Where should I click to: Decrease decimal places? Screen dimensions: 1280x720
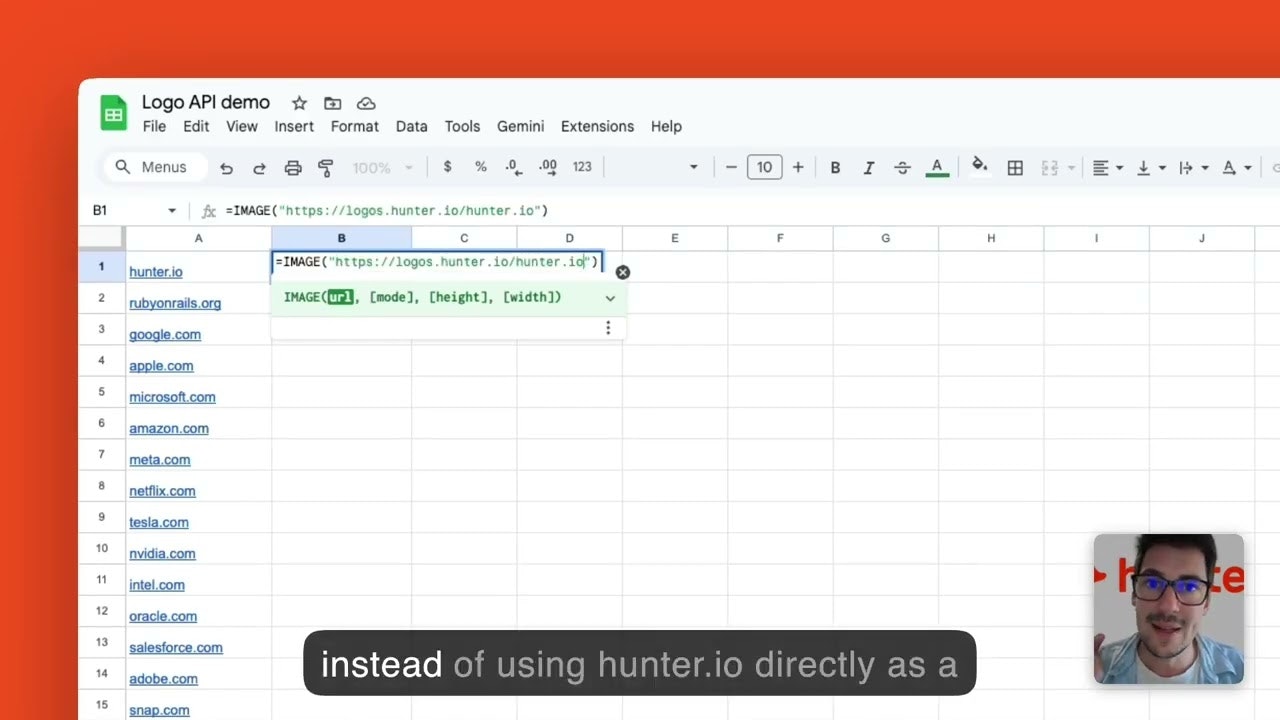click(x=513, y=167)
